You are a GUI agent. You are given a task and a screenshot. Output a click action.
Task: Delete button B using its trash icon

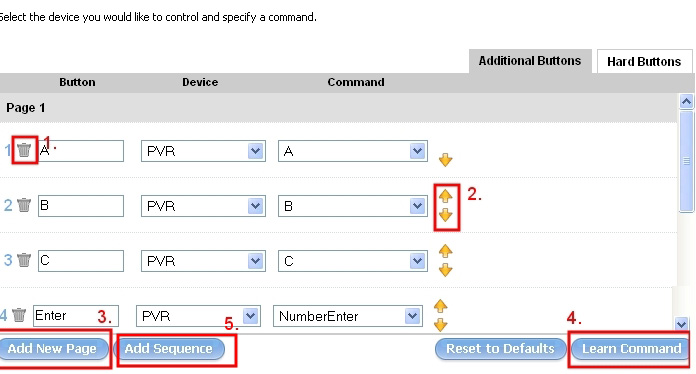coord(24,205)
